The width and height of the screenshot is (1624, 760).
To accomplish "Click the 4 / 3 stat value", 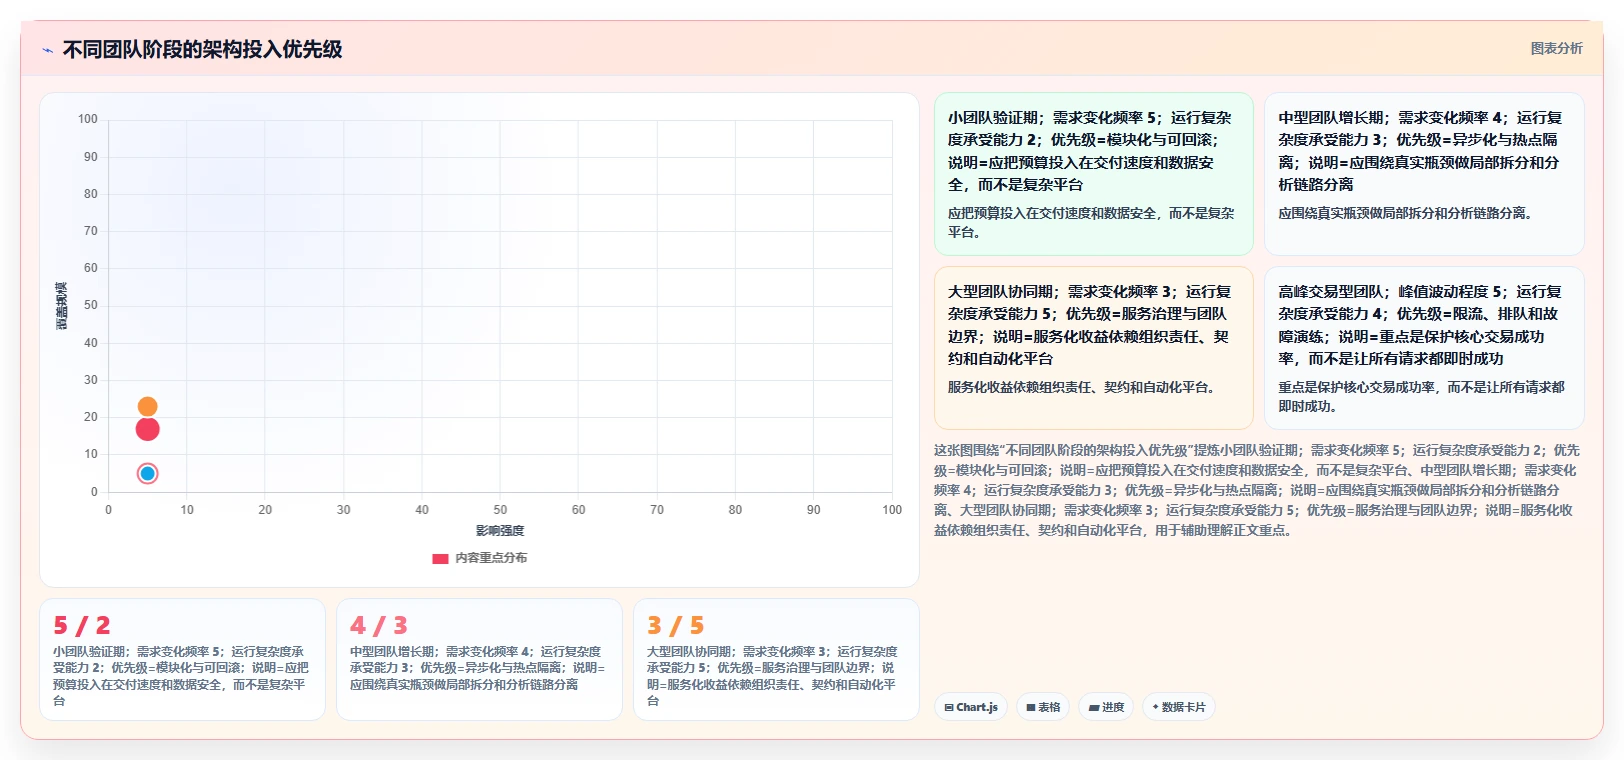I will point(379,626).
